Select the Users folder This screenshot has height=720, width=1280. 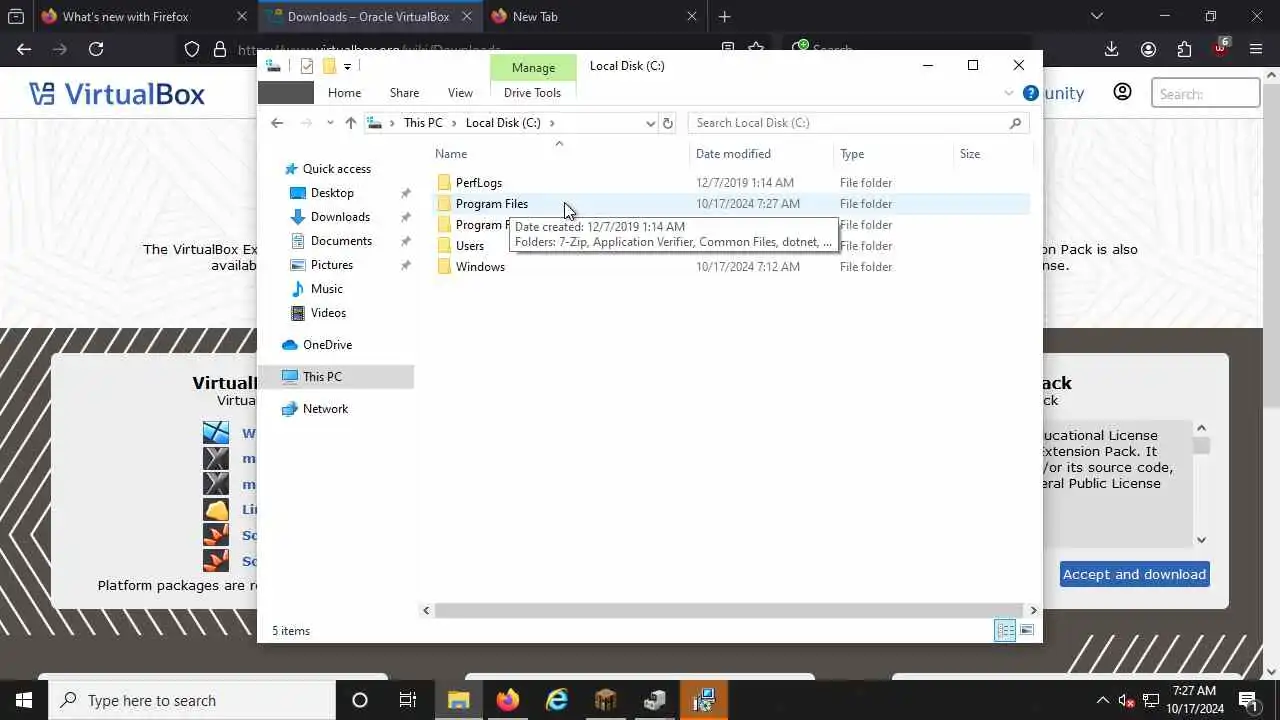[470, 246]
